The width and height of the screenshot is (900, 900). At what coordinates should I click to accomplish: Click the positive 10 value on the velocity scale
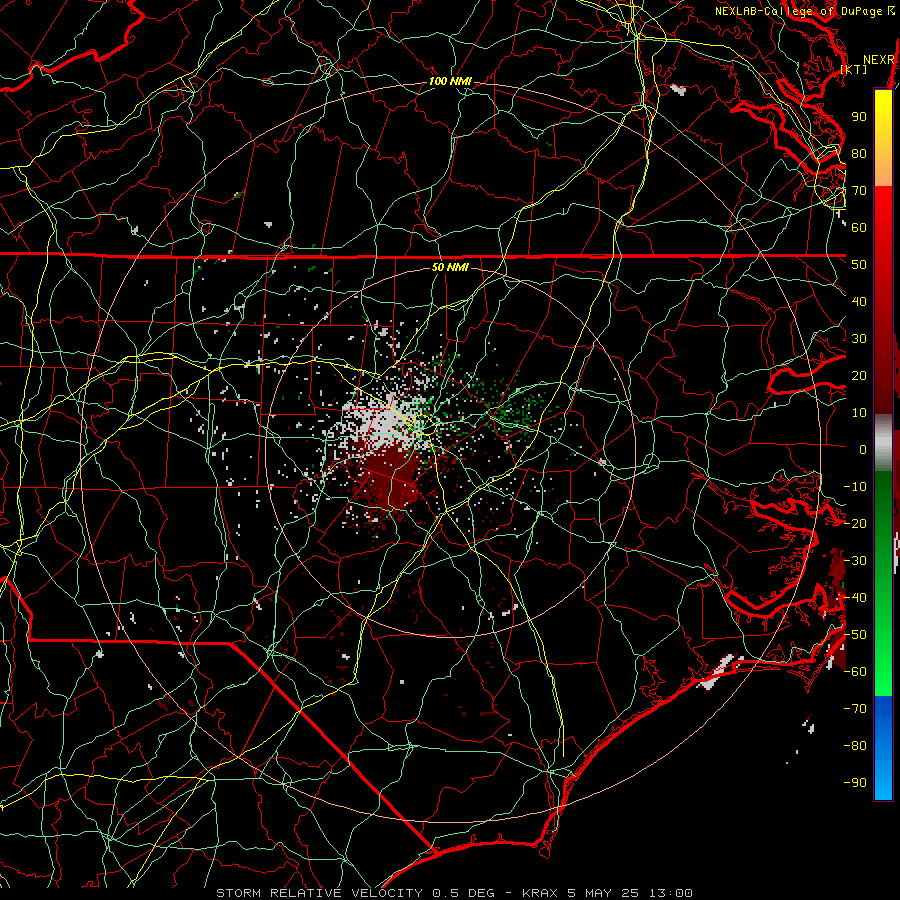coord(859,413)
